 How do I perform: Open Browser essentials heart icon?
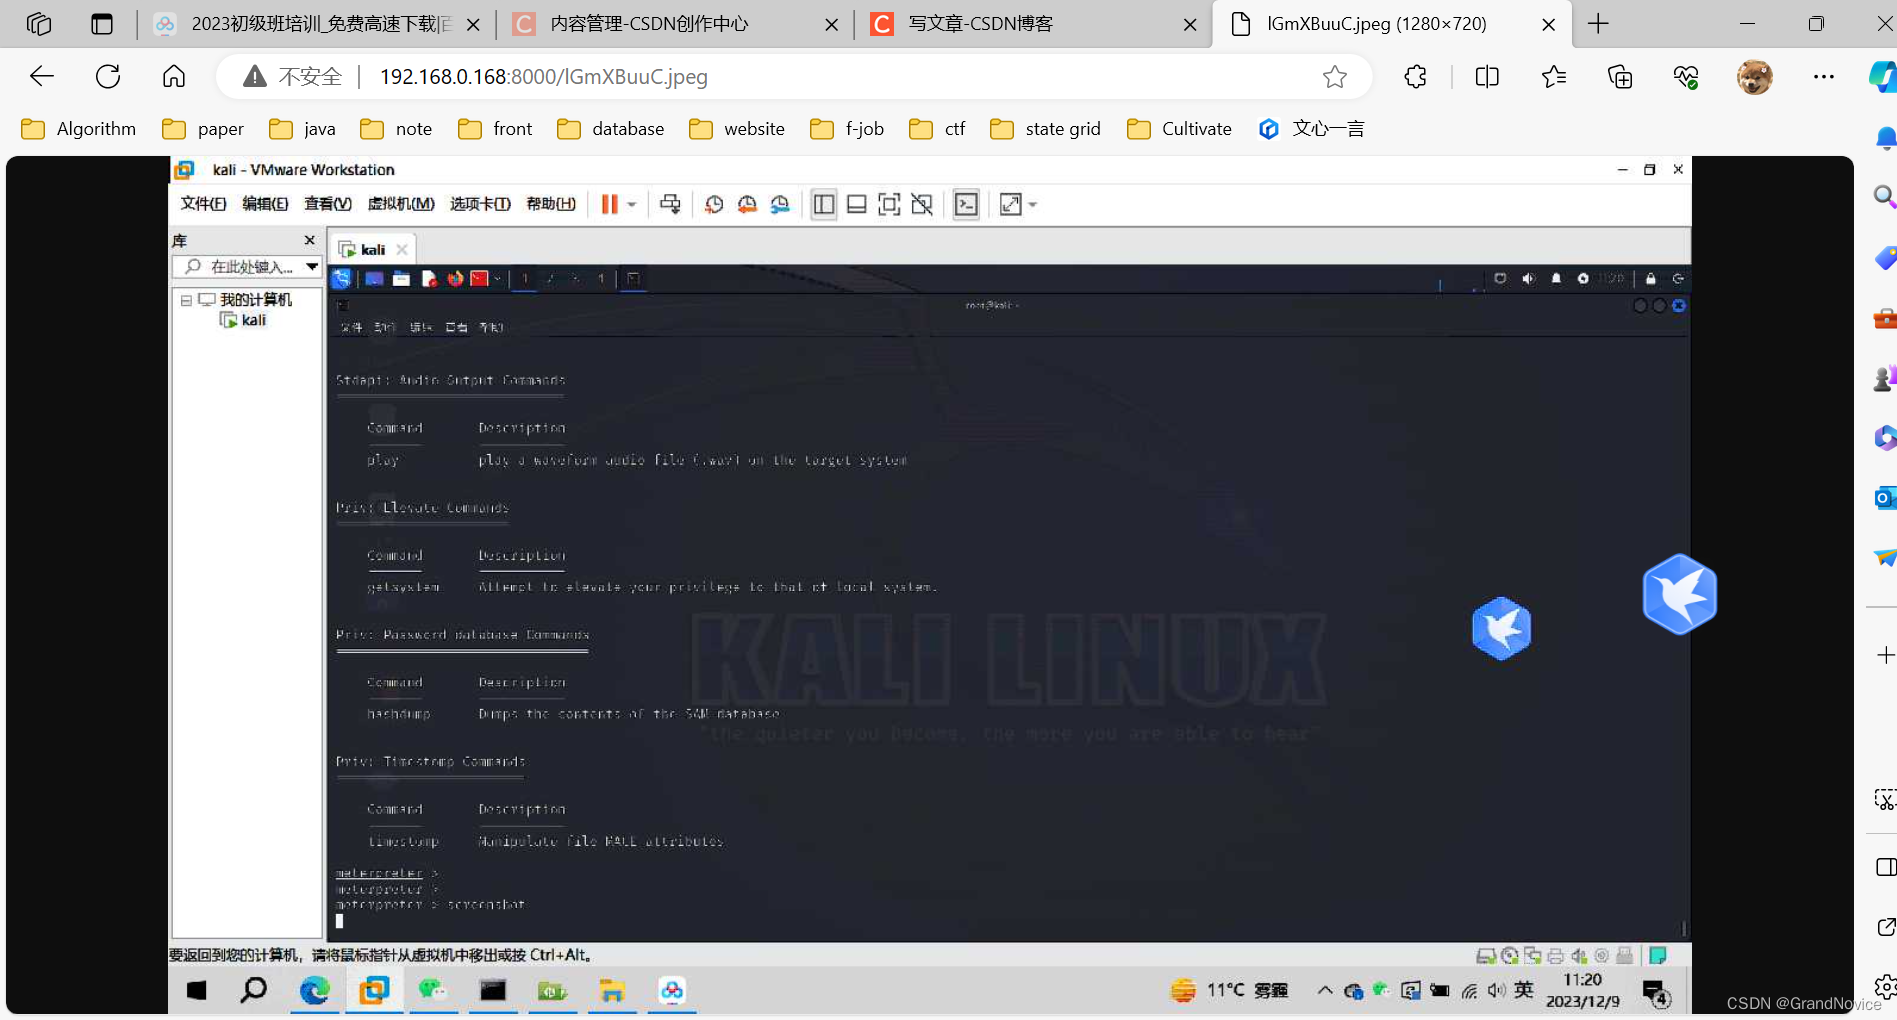pyautogui.click(x=1686, y=76)
